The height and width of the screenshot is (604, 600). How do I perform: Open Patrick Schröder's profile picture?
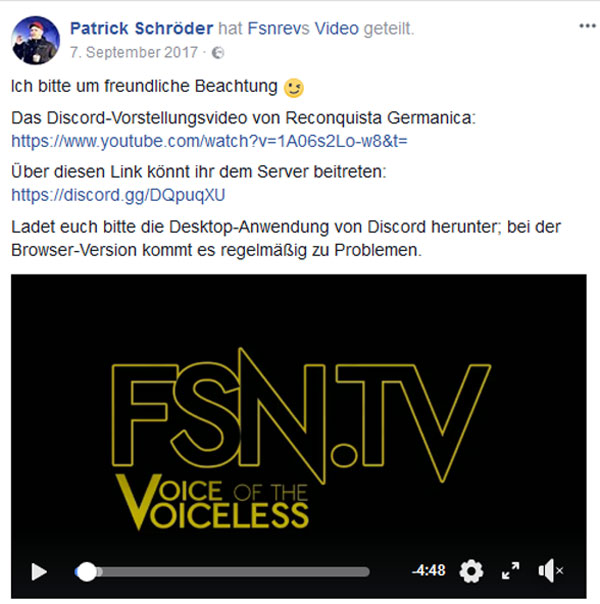click(x=35, y=40)
